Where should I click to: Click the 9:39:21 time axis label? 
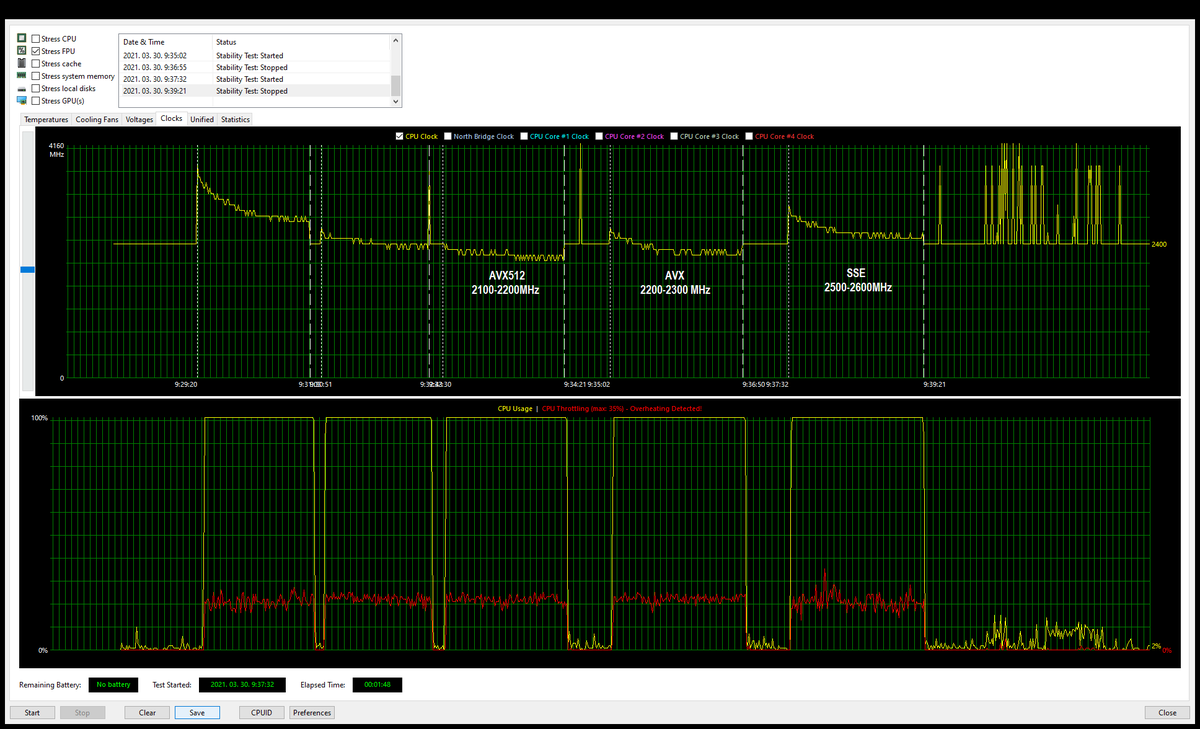(x=934, y=383)
